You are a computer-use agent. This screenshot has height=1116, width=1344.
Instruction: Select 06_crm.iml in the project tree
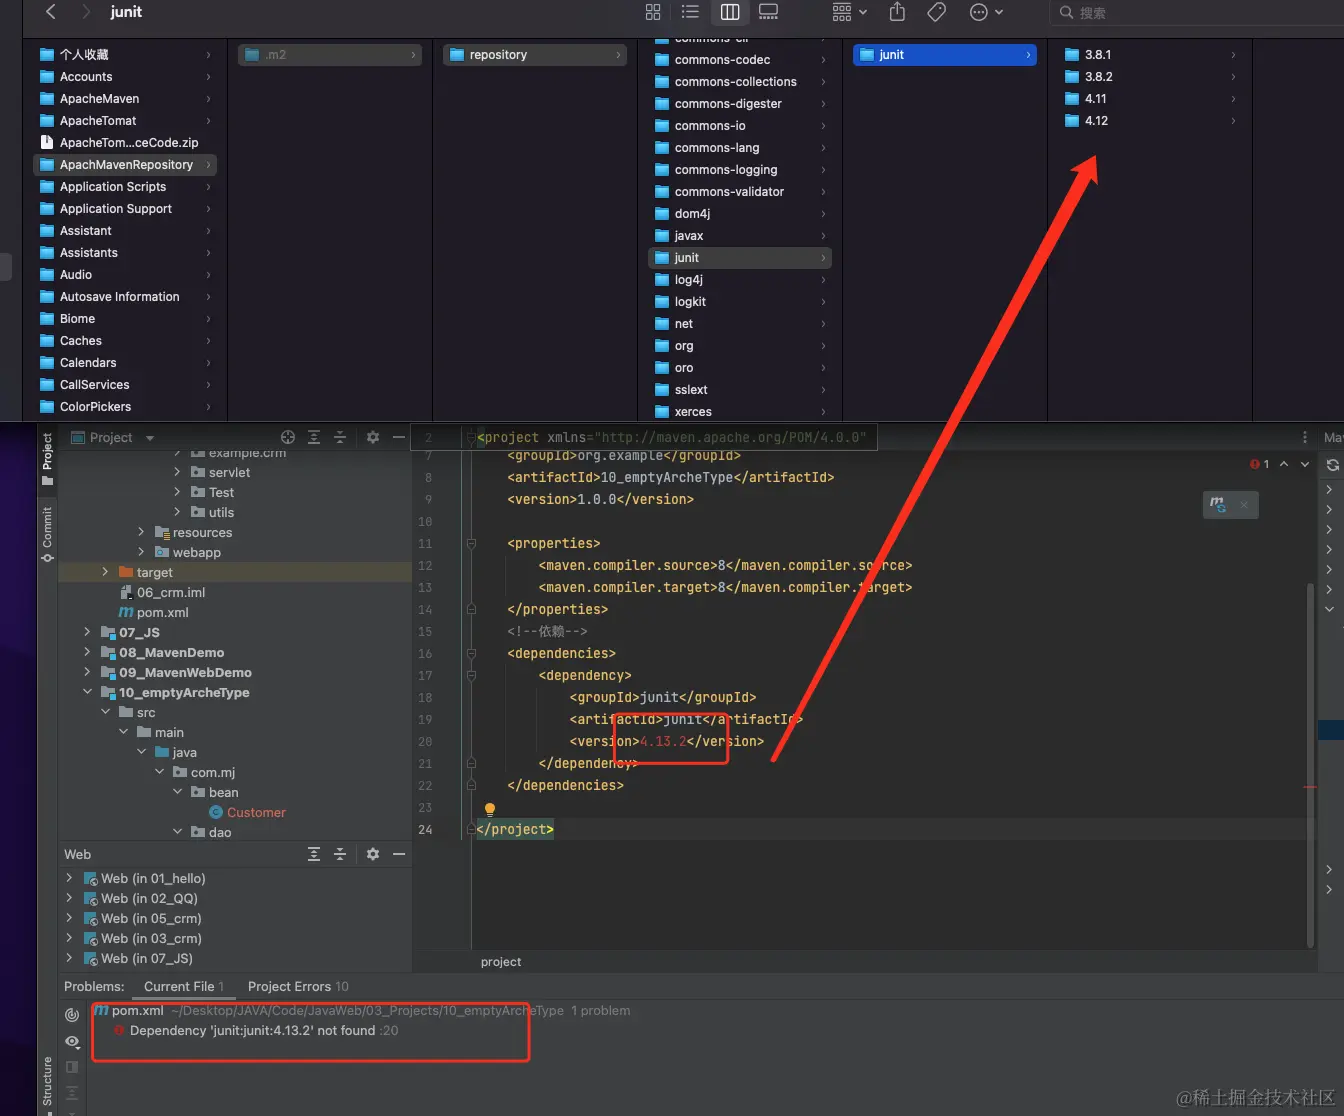tap(162, 593)
